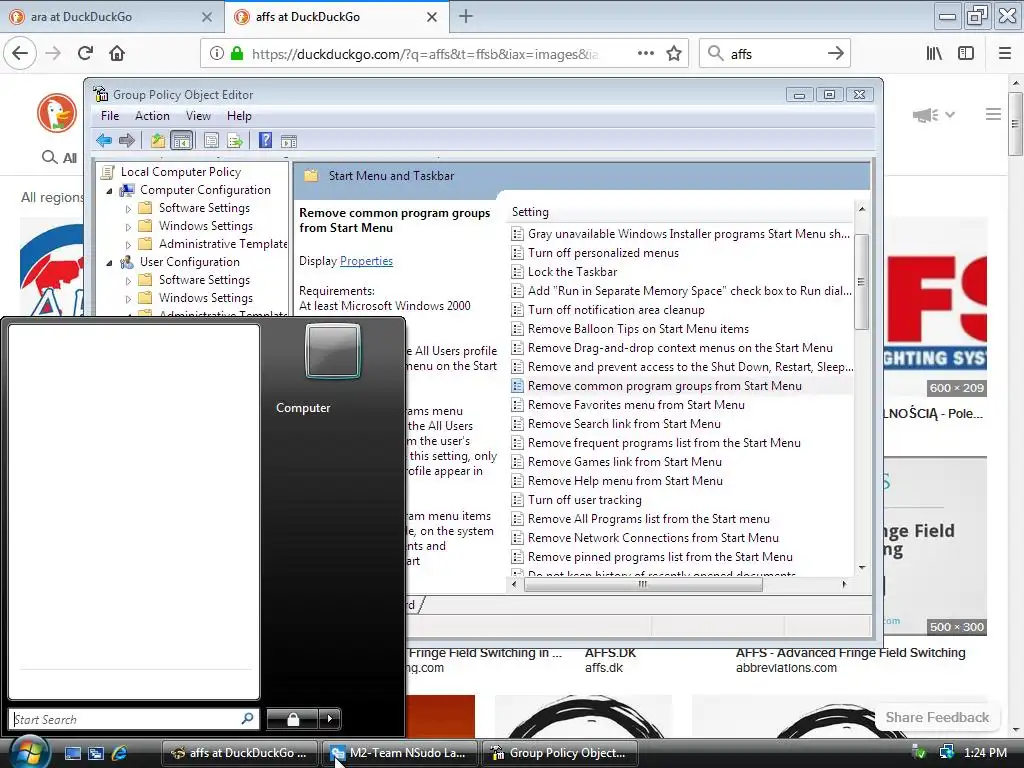
Task: Click the affs at DuckDuckGo taskbar button
Action: pyautogui.click(x=239, y=753)
